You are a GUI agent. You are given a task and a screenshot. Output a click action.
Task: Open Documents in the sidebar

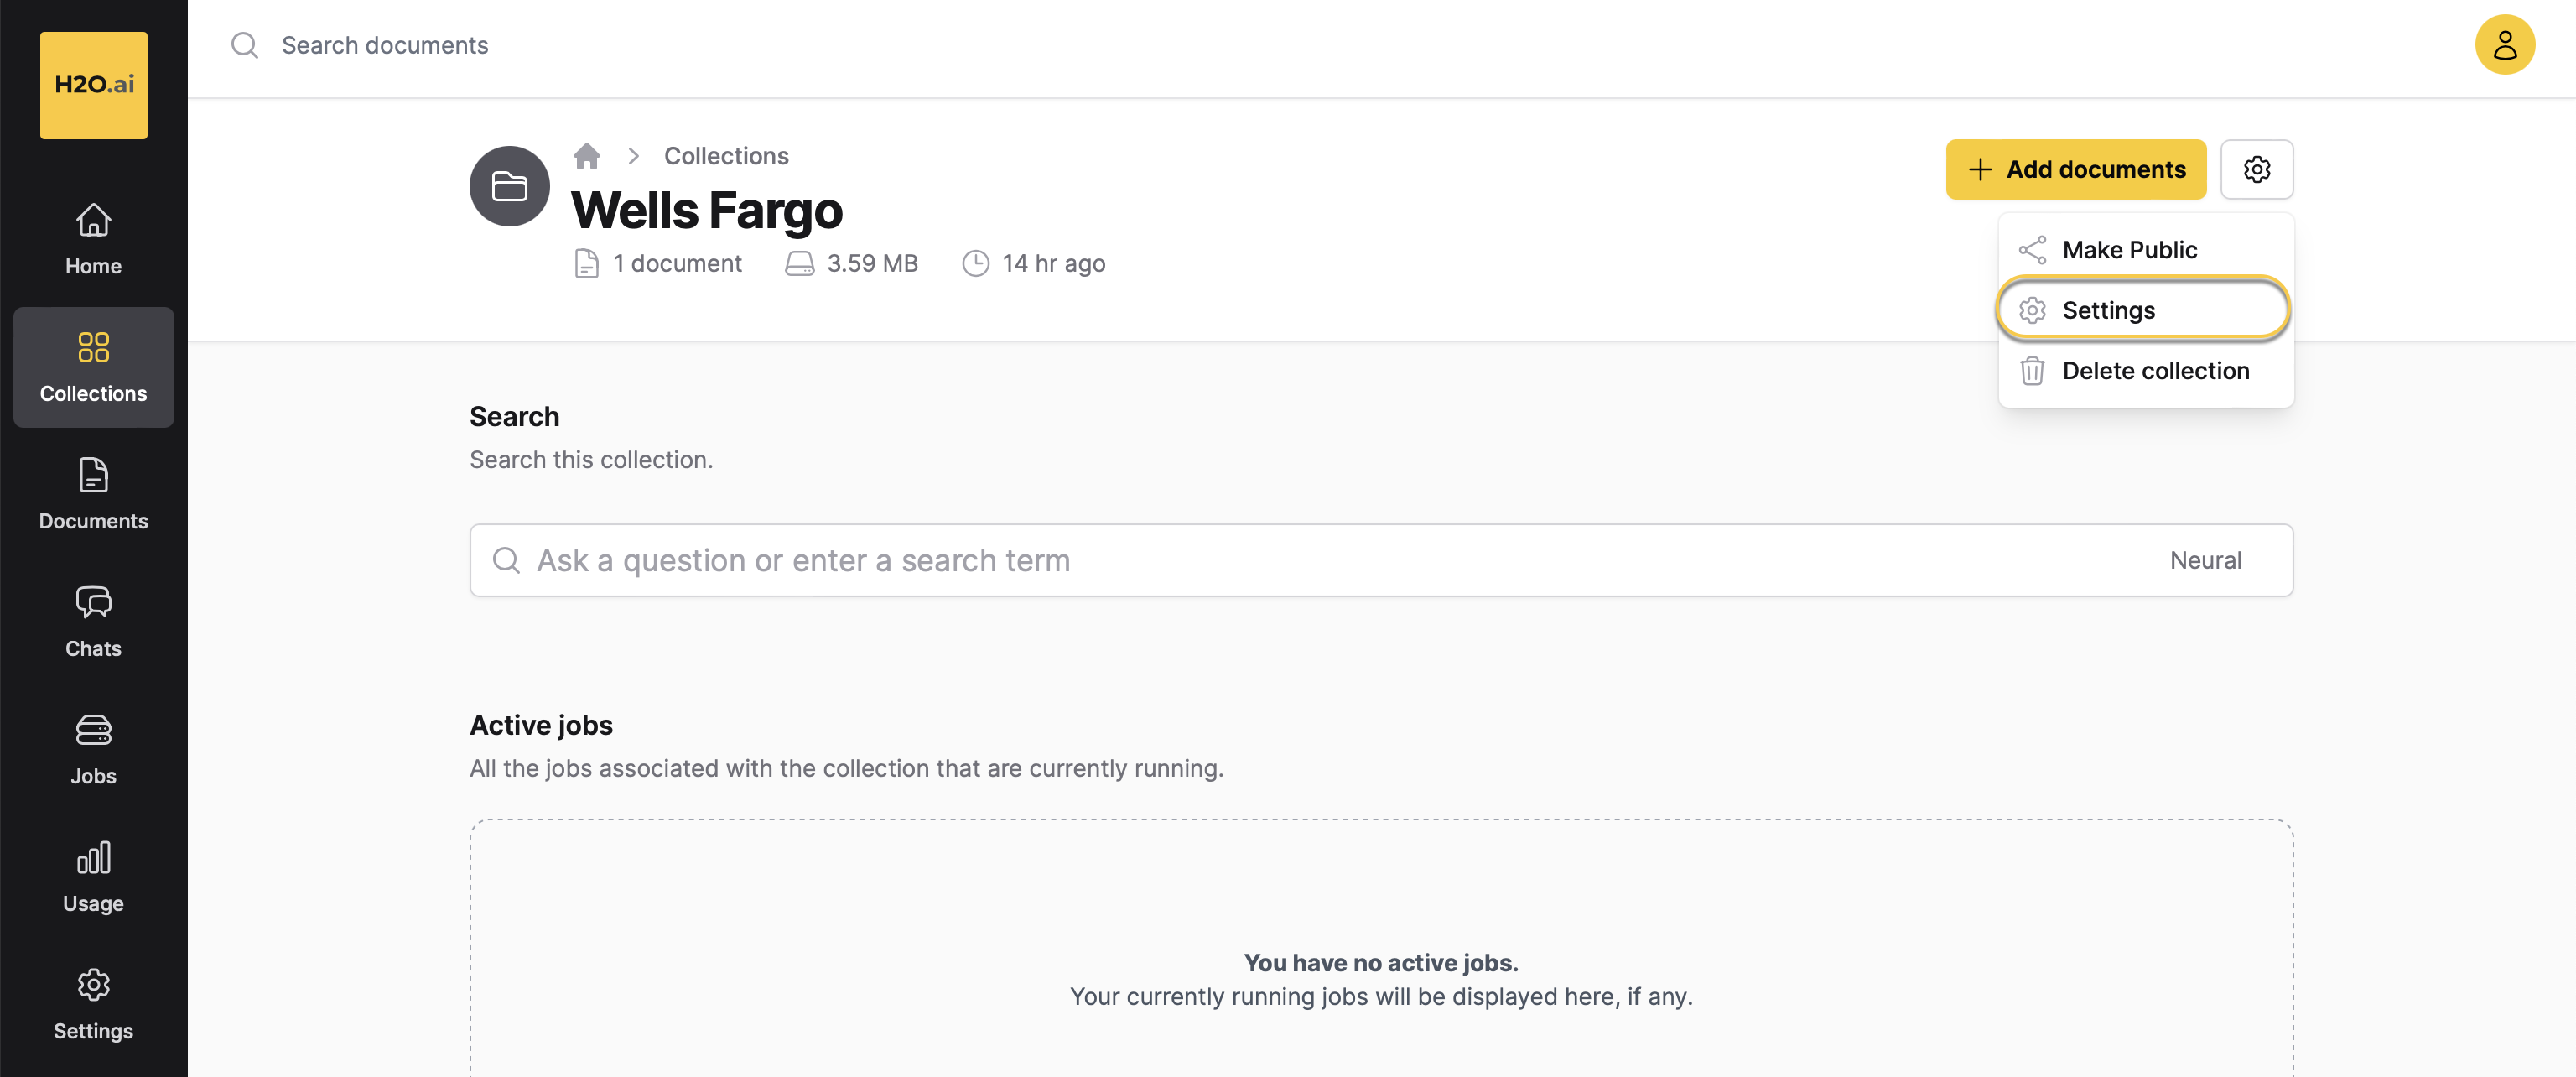(93, 494)
